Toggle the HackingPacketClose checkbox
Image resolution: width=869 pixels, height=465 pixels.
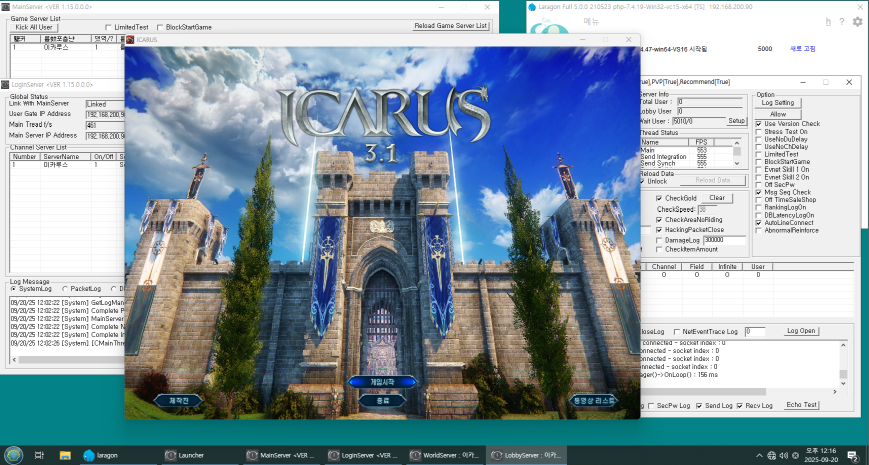click(x=658, y=229)
